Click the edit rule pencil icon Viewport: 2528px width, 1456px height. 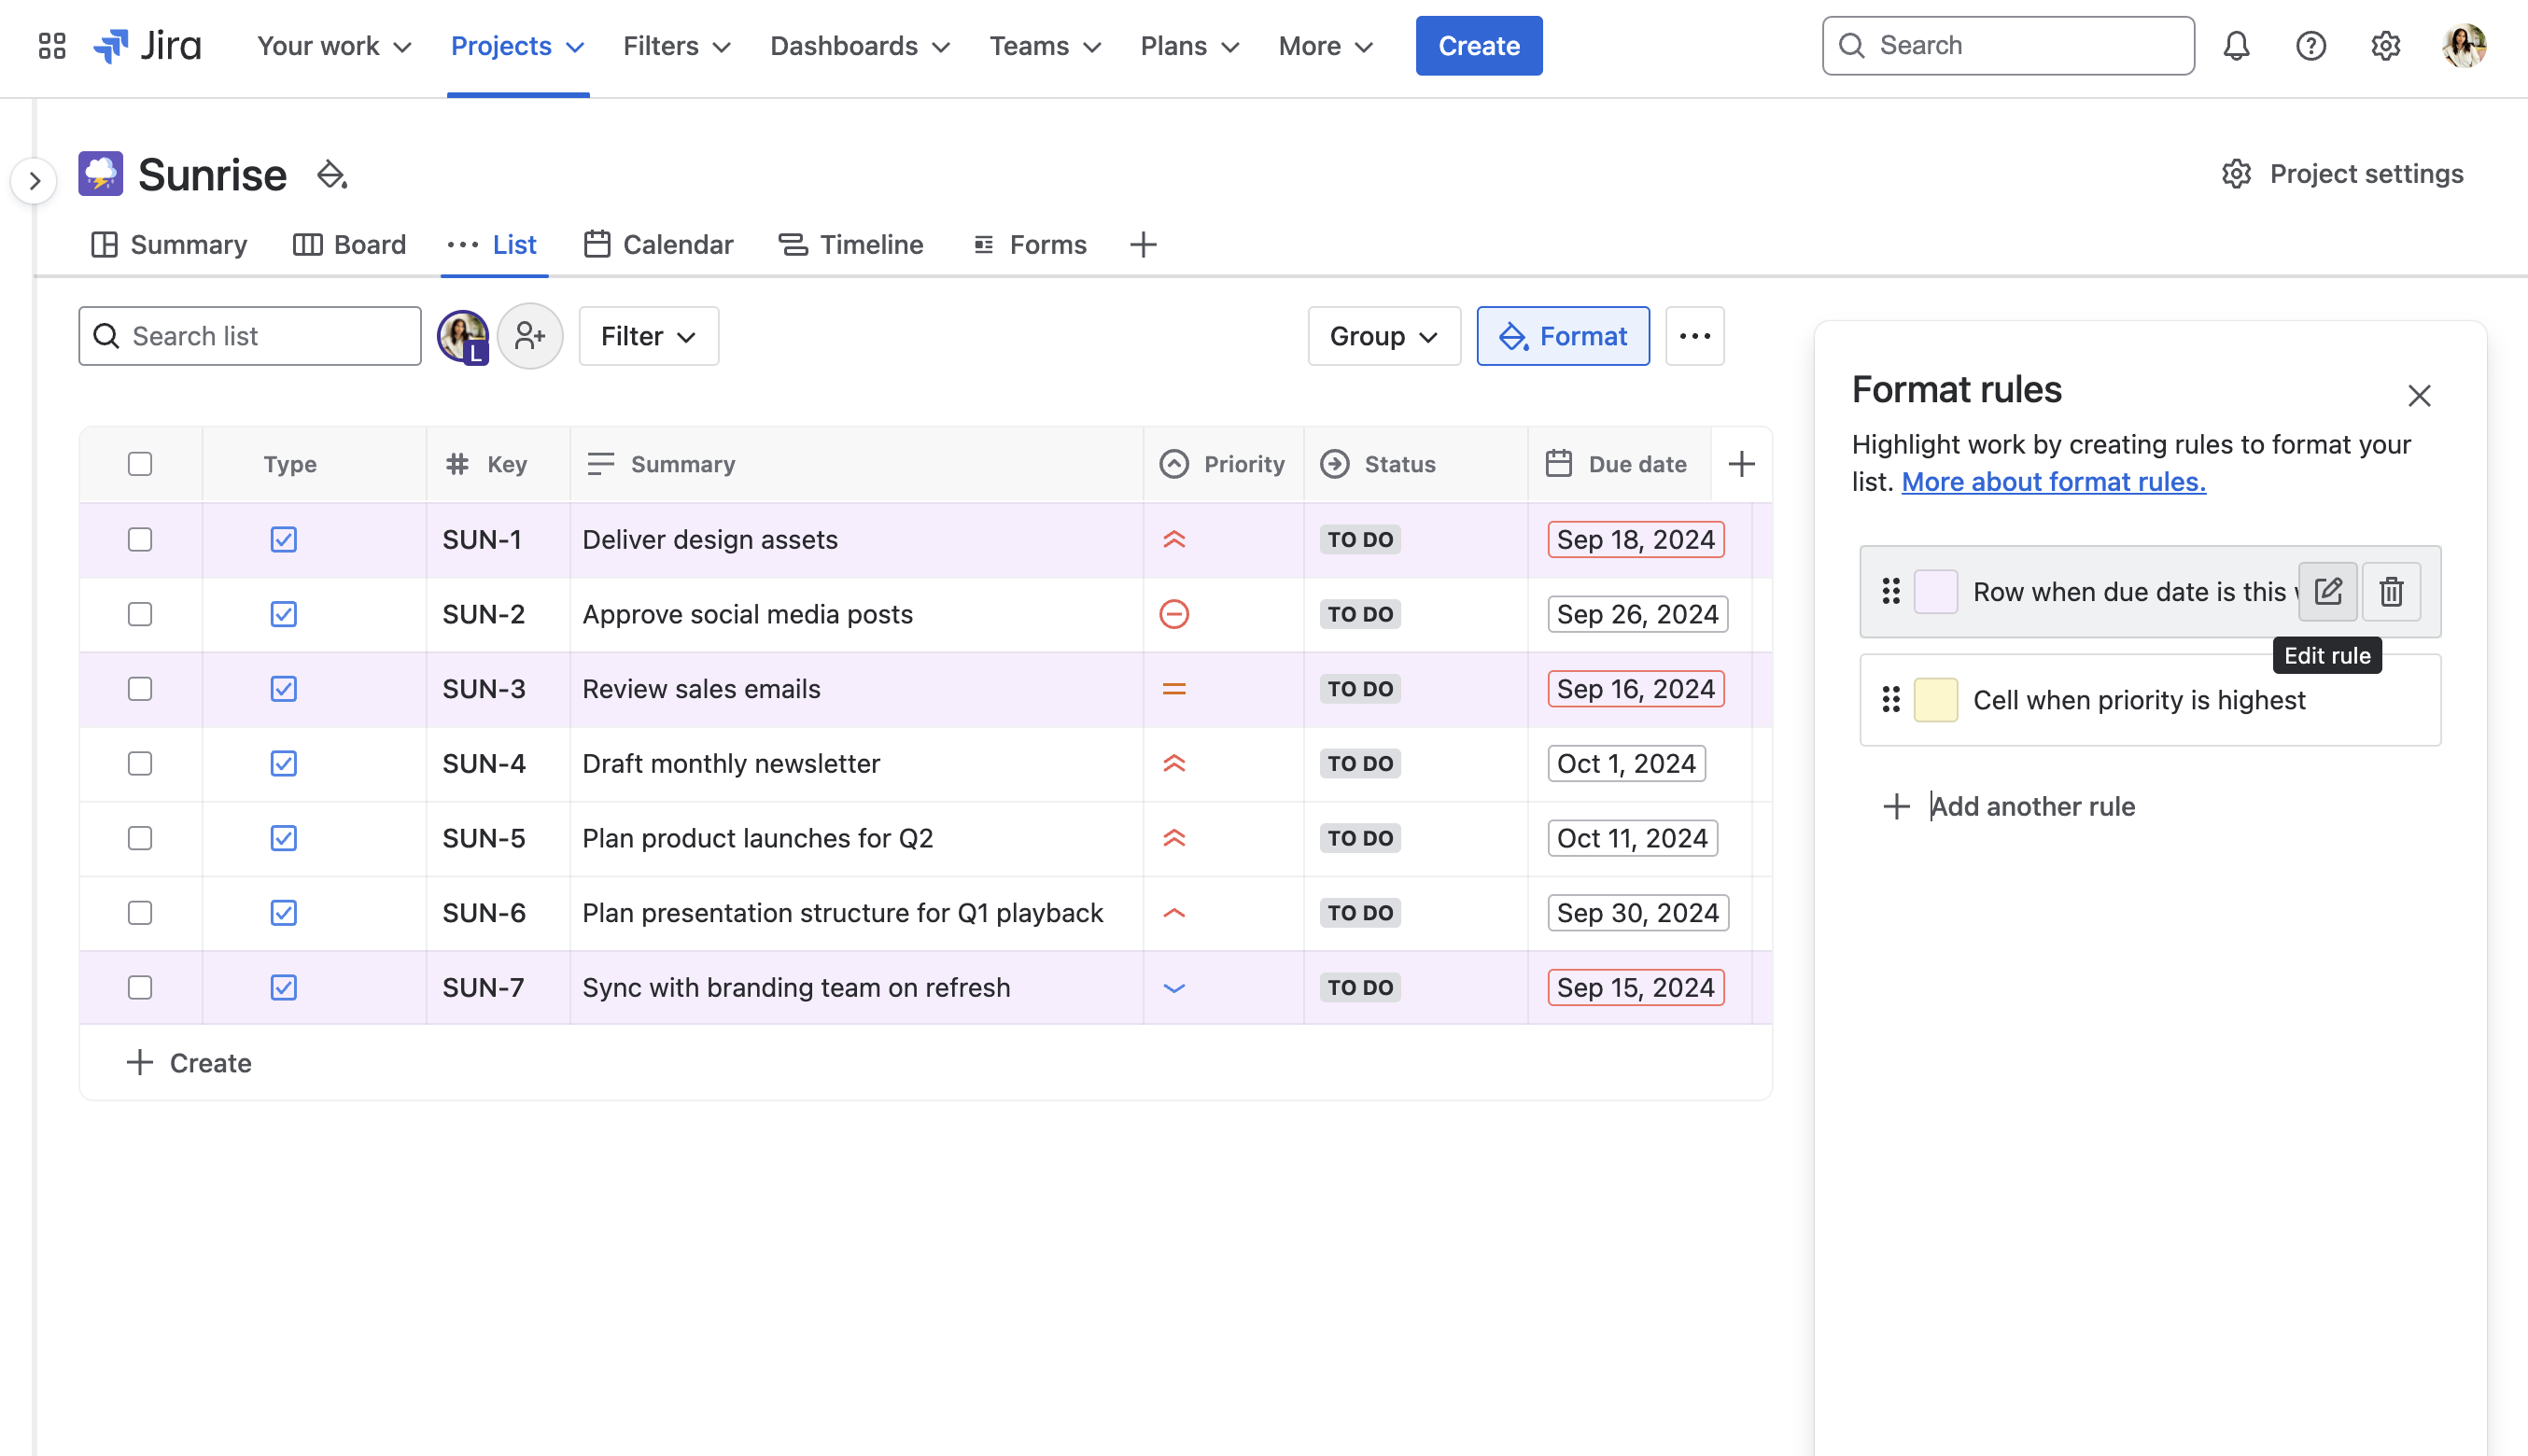point(2328,590)
